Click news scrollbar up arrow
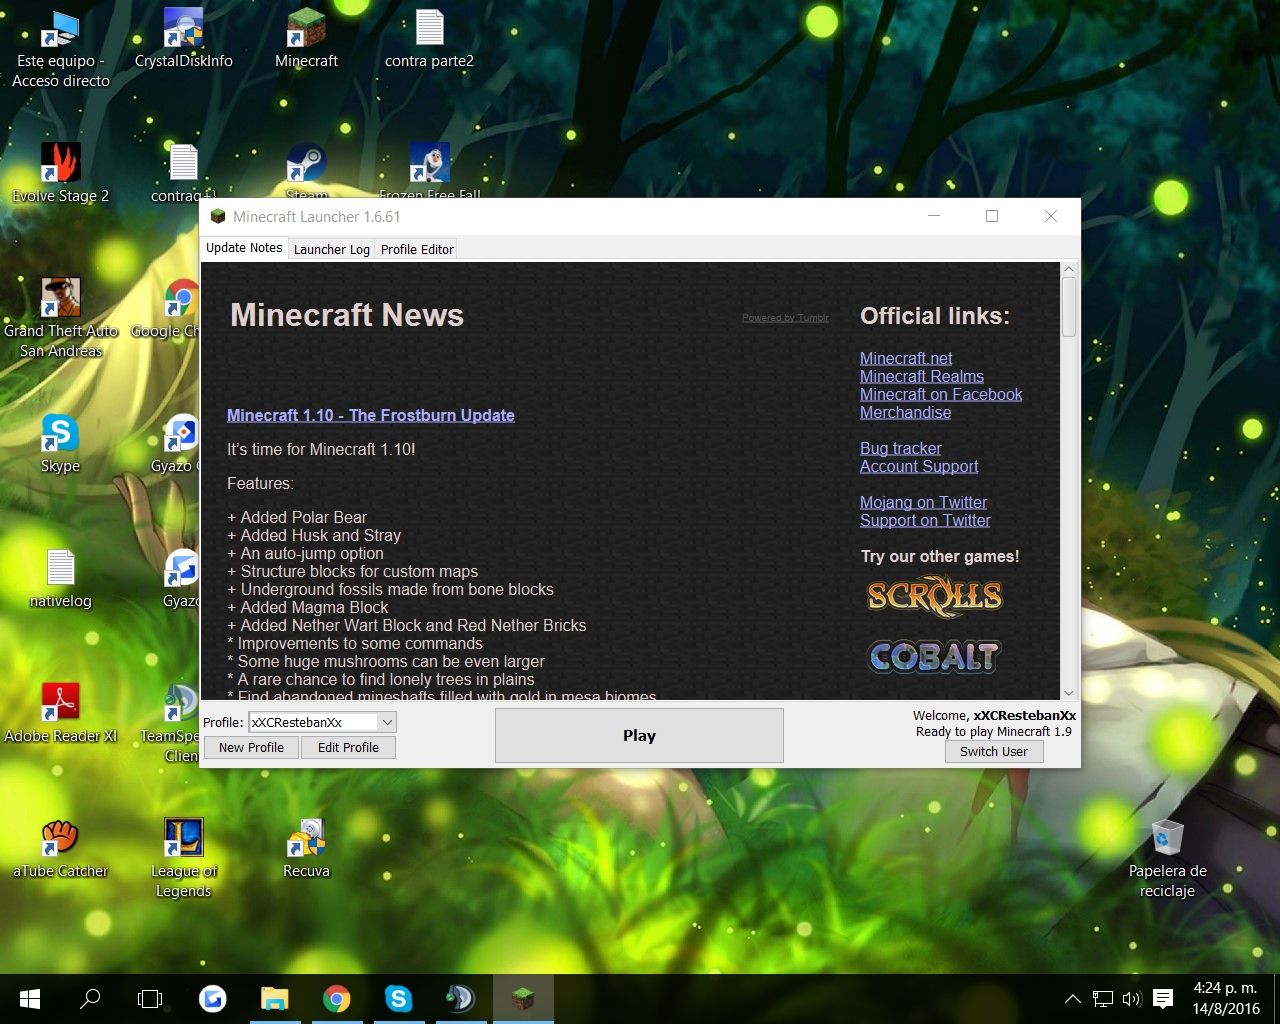1280x1024 pixels. (x=1069, y=269)
